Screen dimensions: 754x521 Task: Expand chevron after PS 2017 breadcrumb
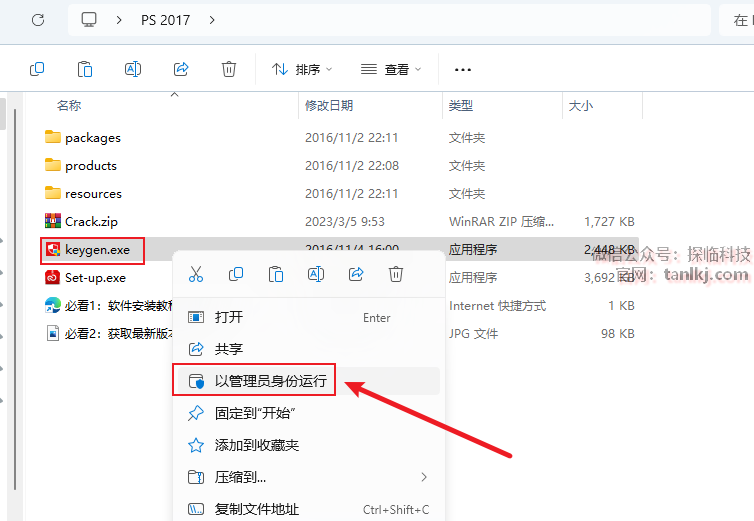[212, 20]
